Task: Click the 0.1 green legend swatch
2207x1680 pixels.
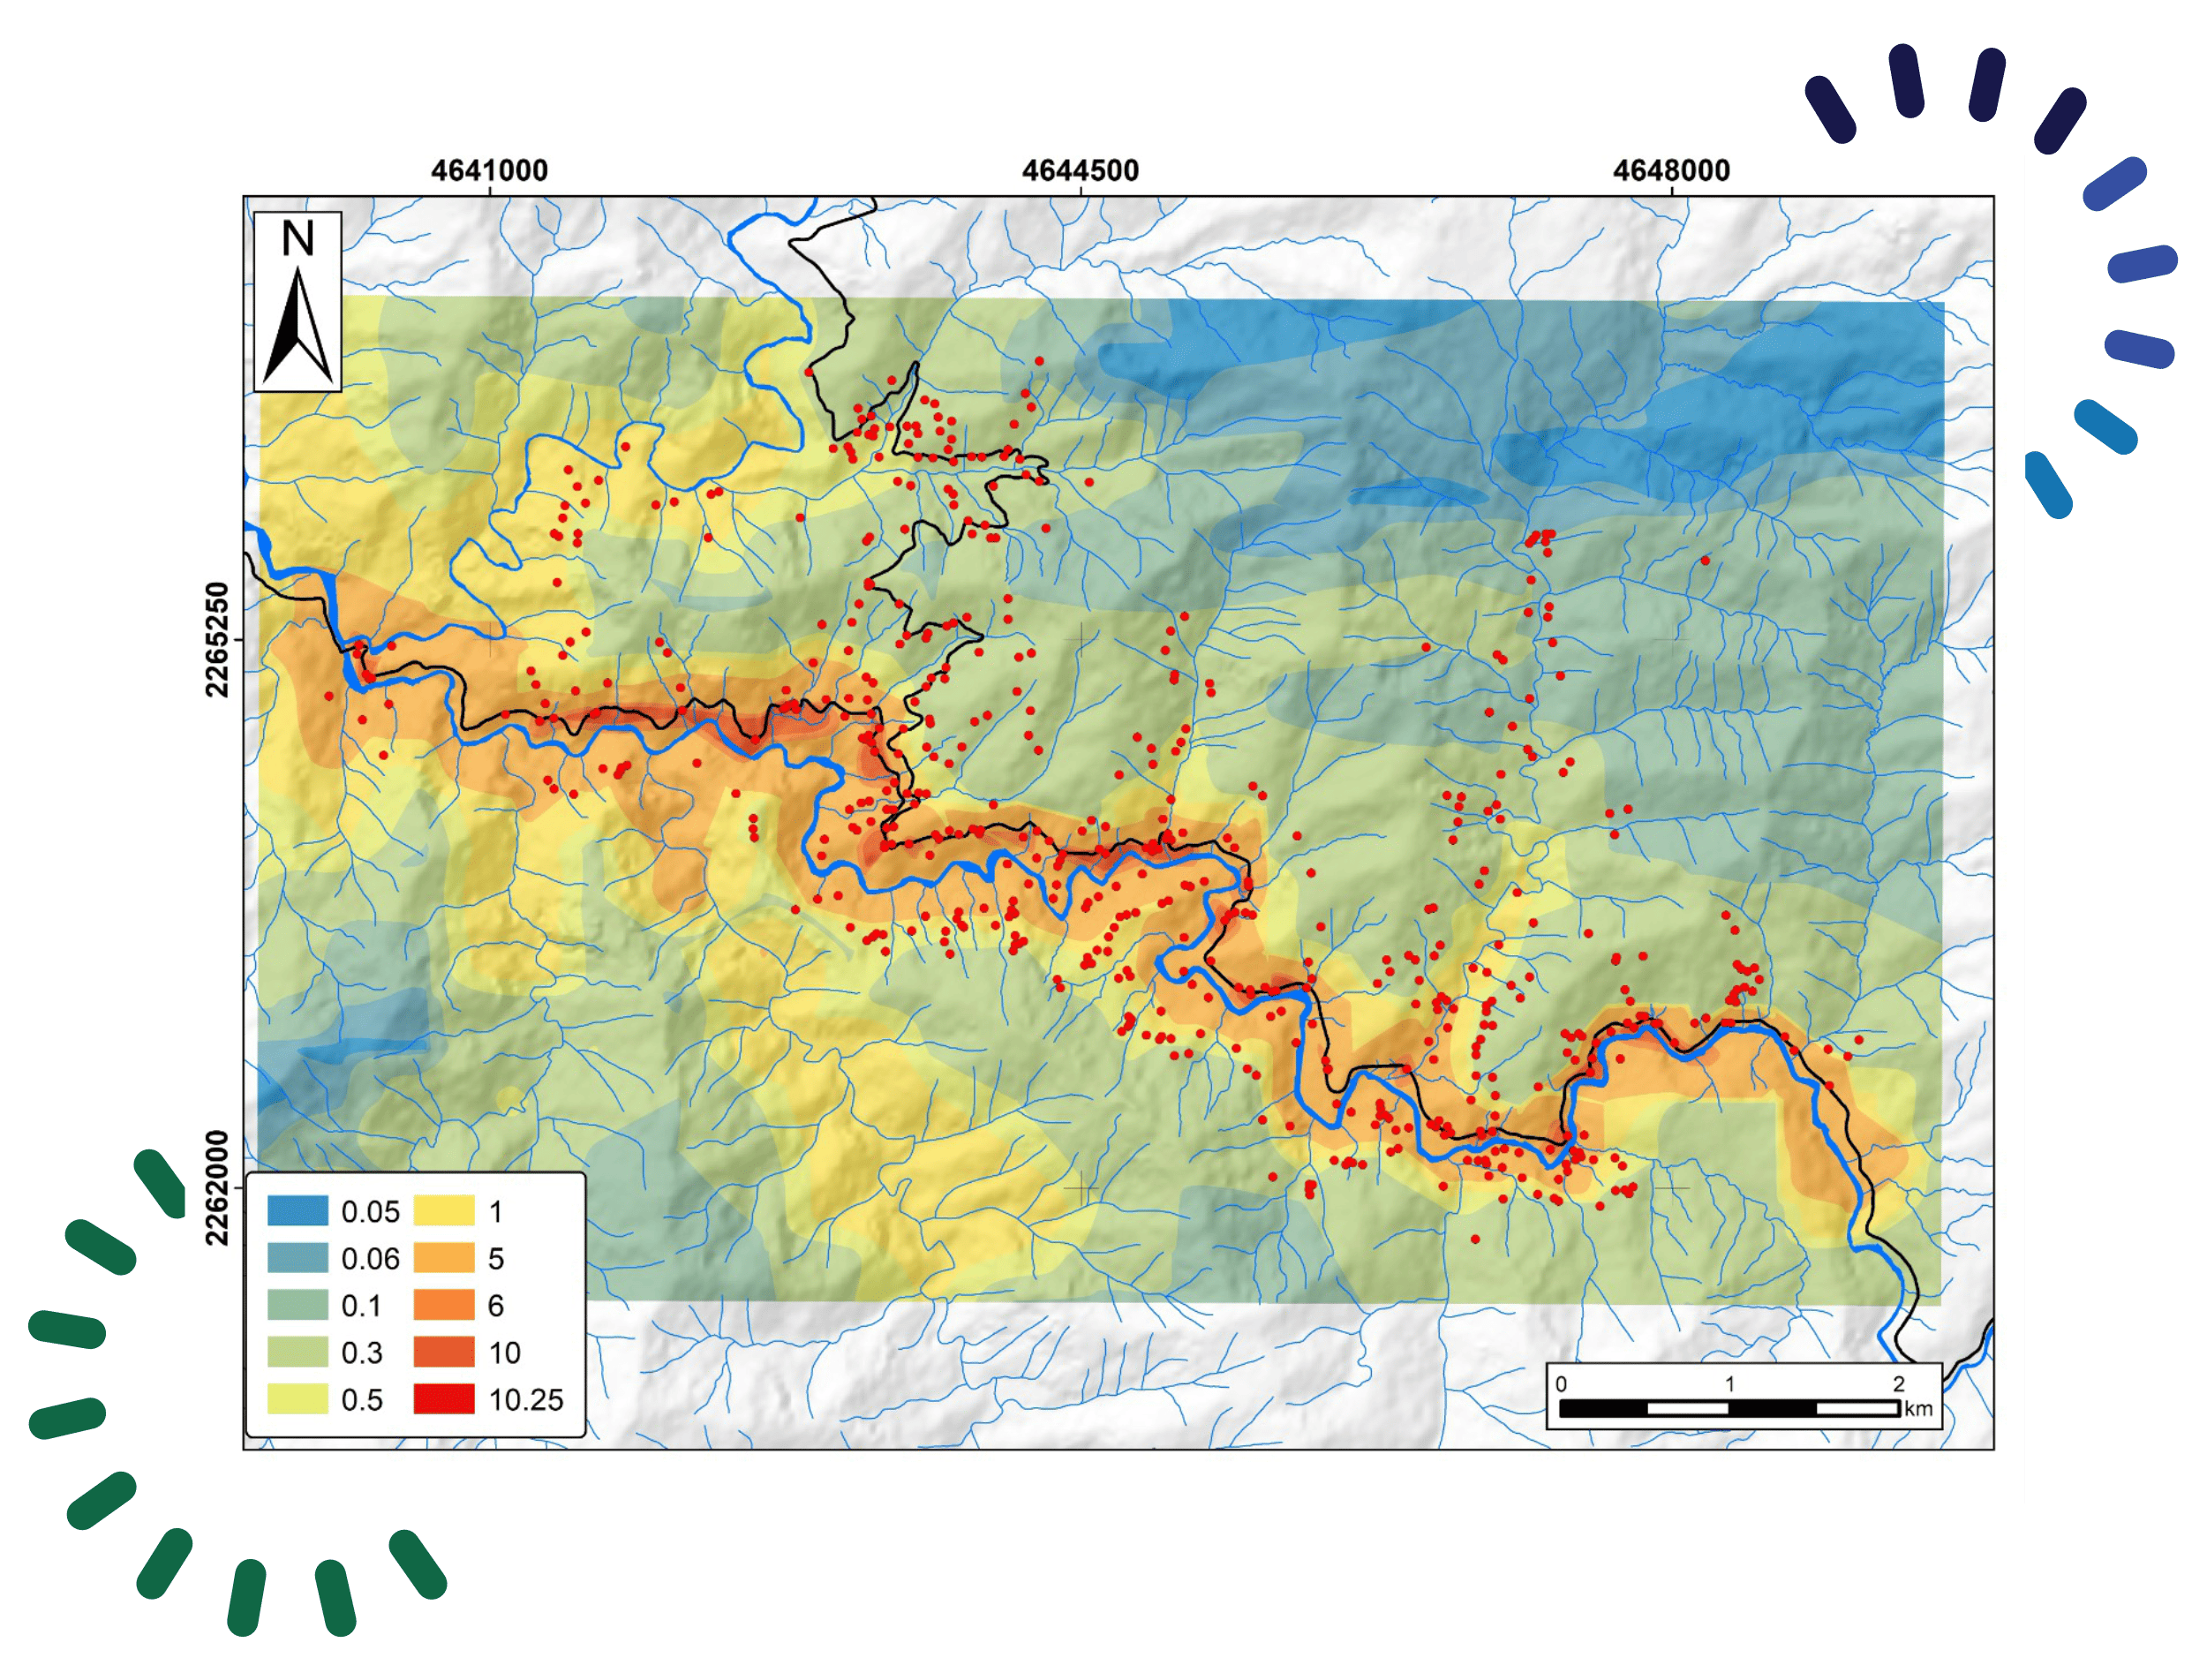Action: (297, 1305)
